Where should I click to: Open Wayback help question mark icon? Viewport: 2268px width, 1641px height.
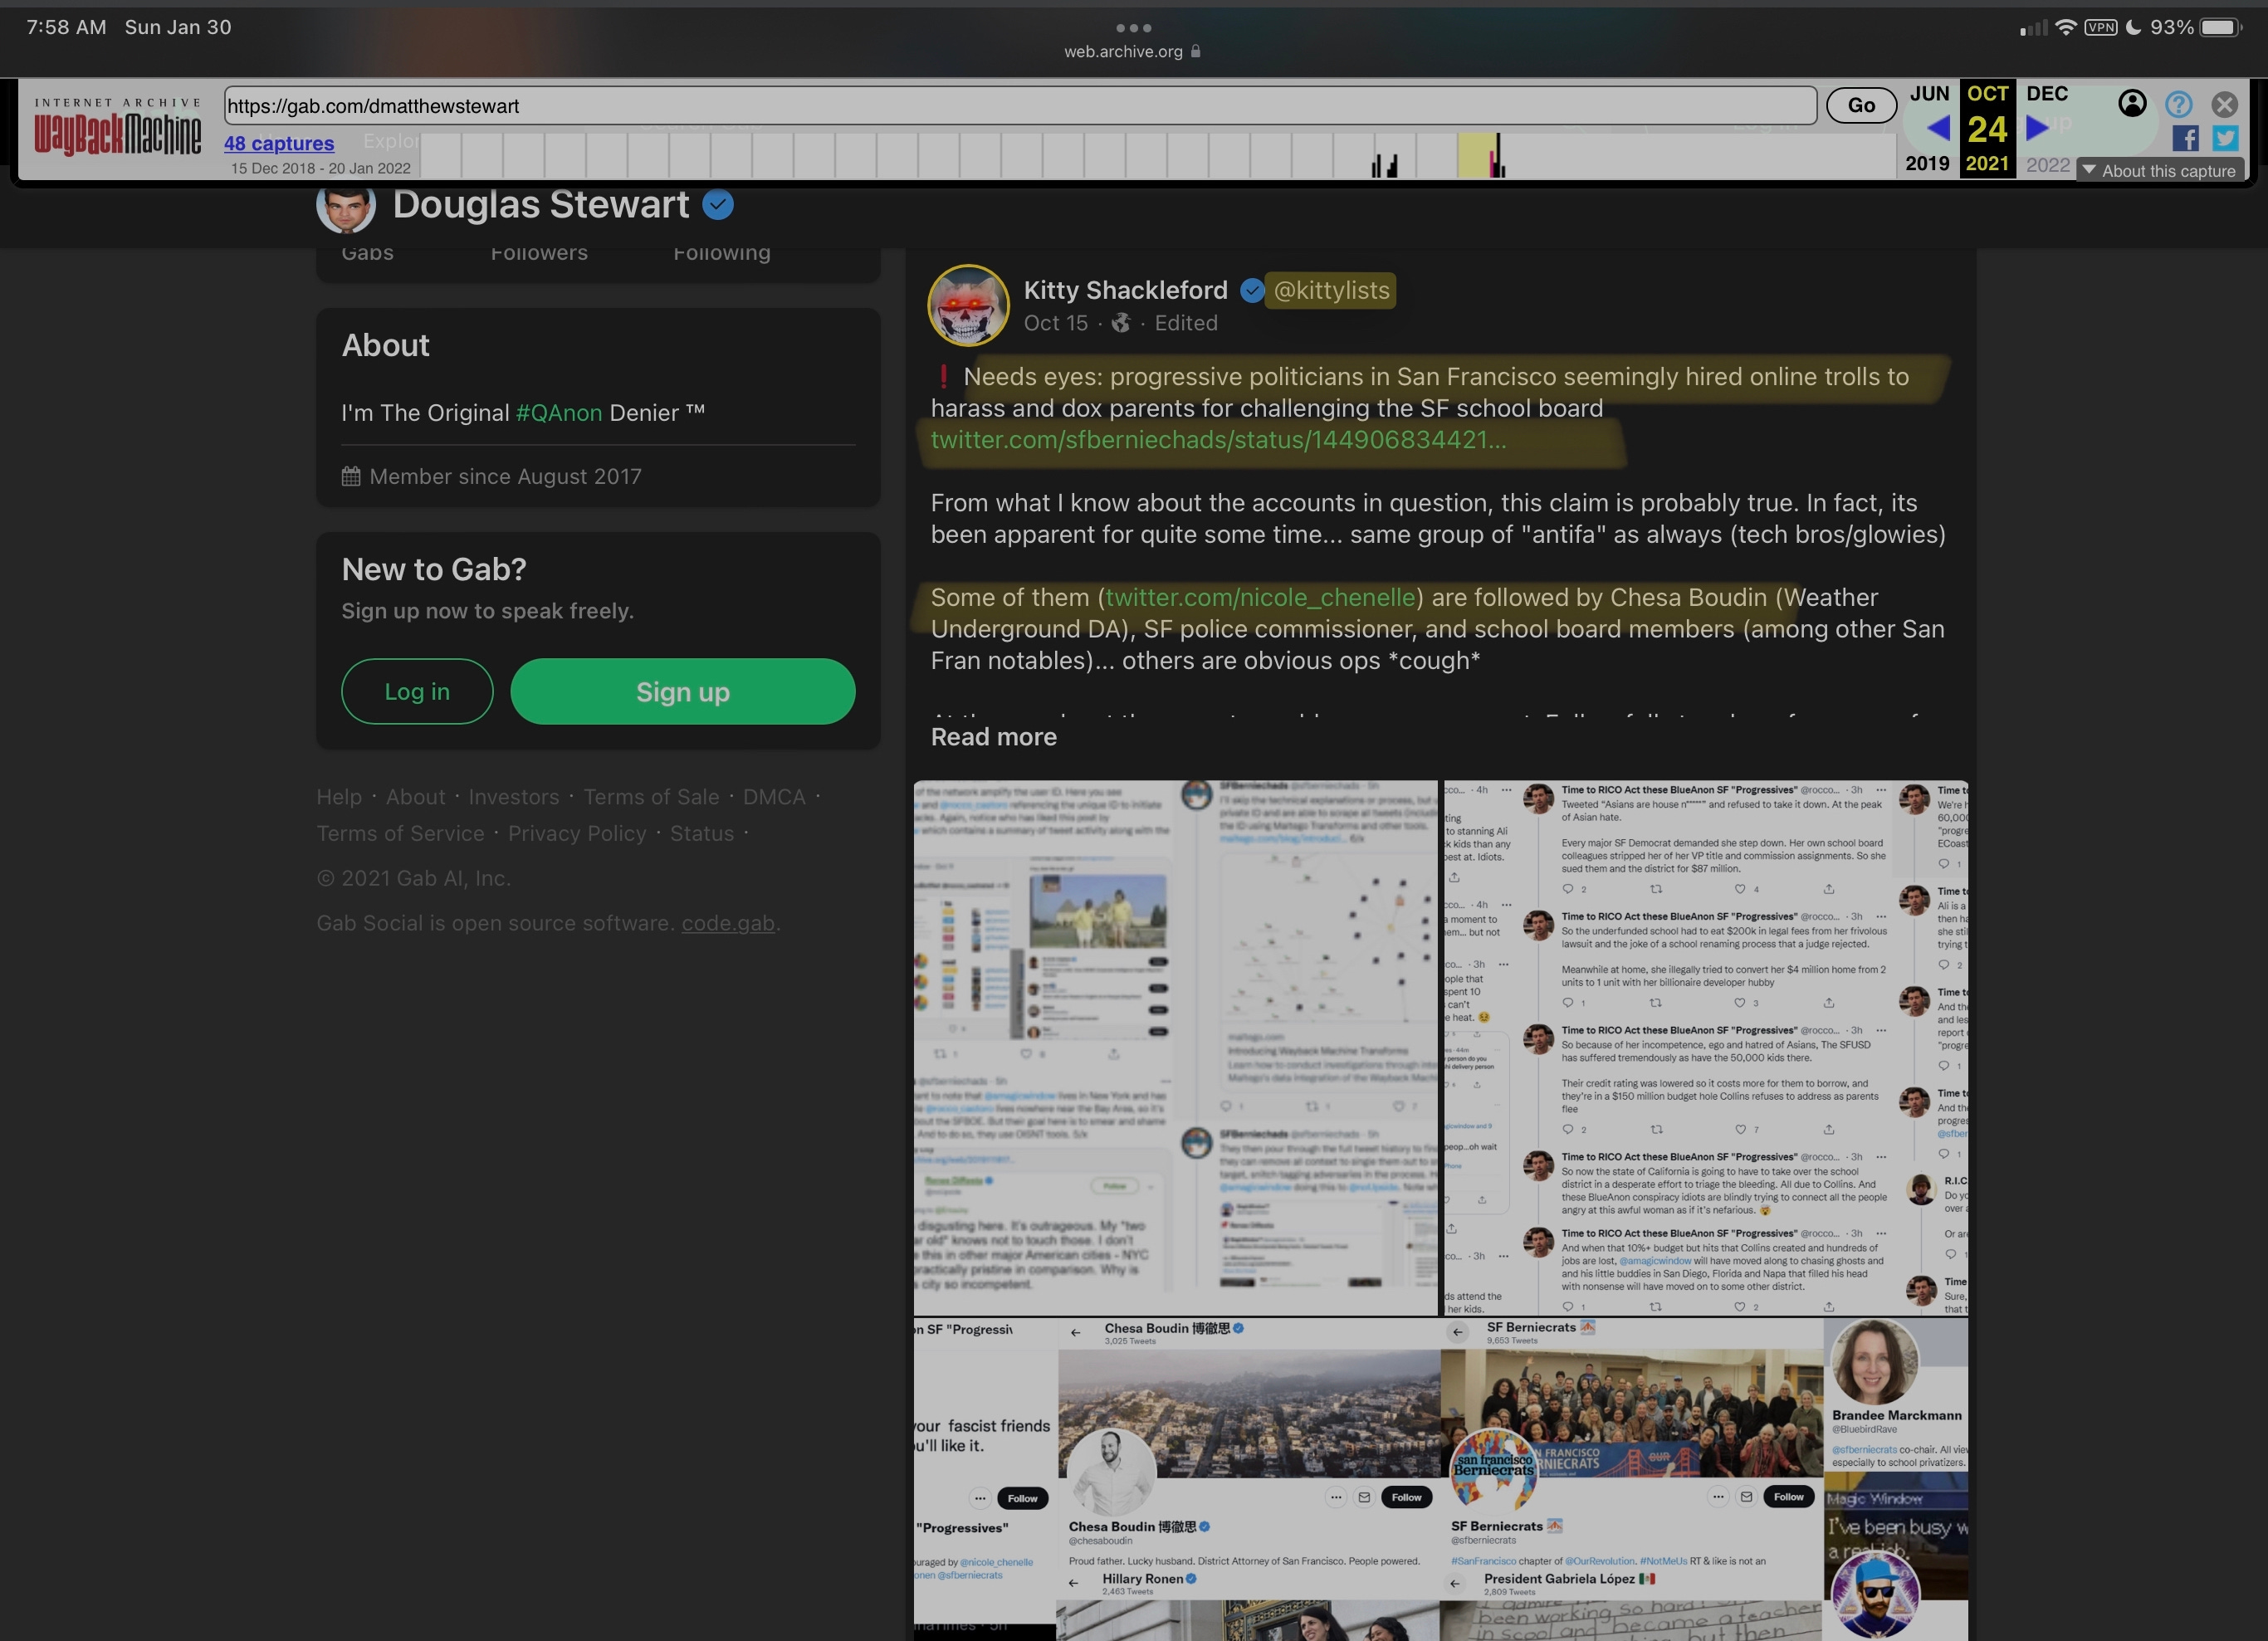[x=2179, y=104]
